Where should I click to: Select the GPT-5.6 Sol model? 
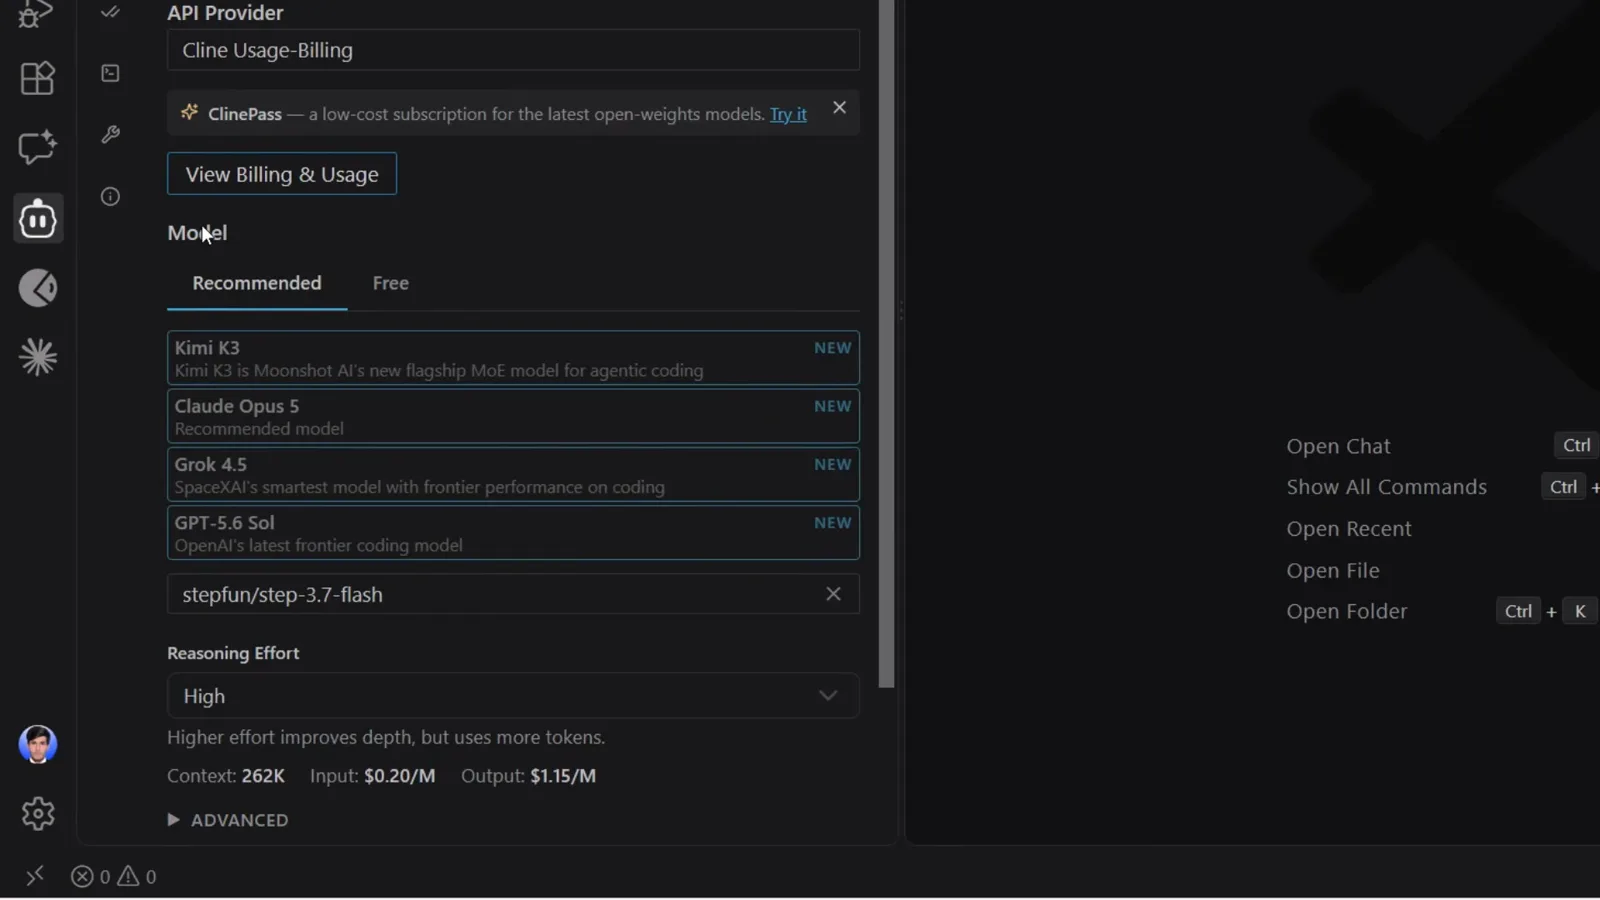(x=513, y=533)
